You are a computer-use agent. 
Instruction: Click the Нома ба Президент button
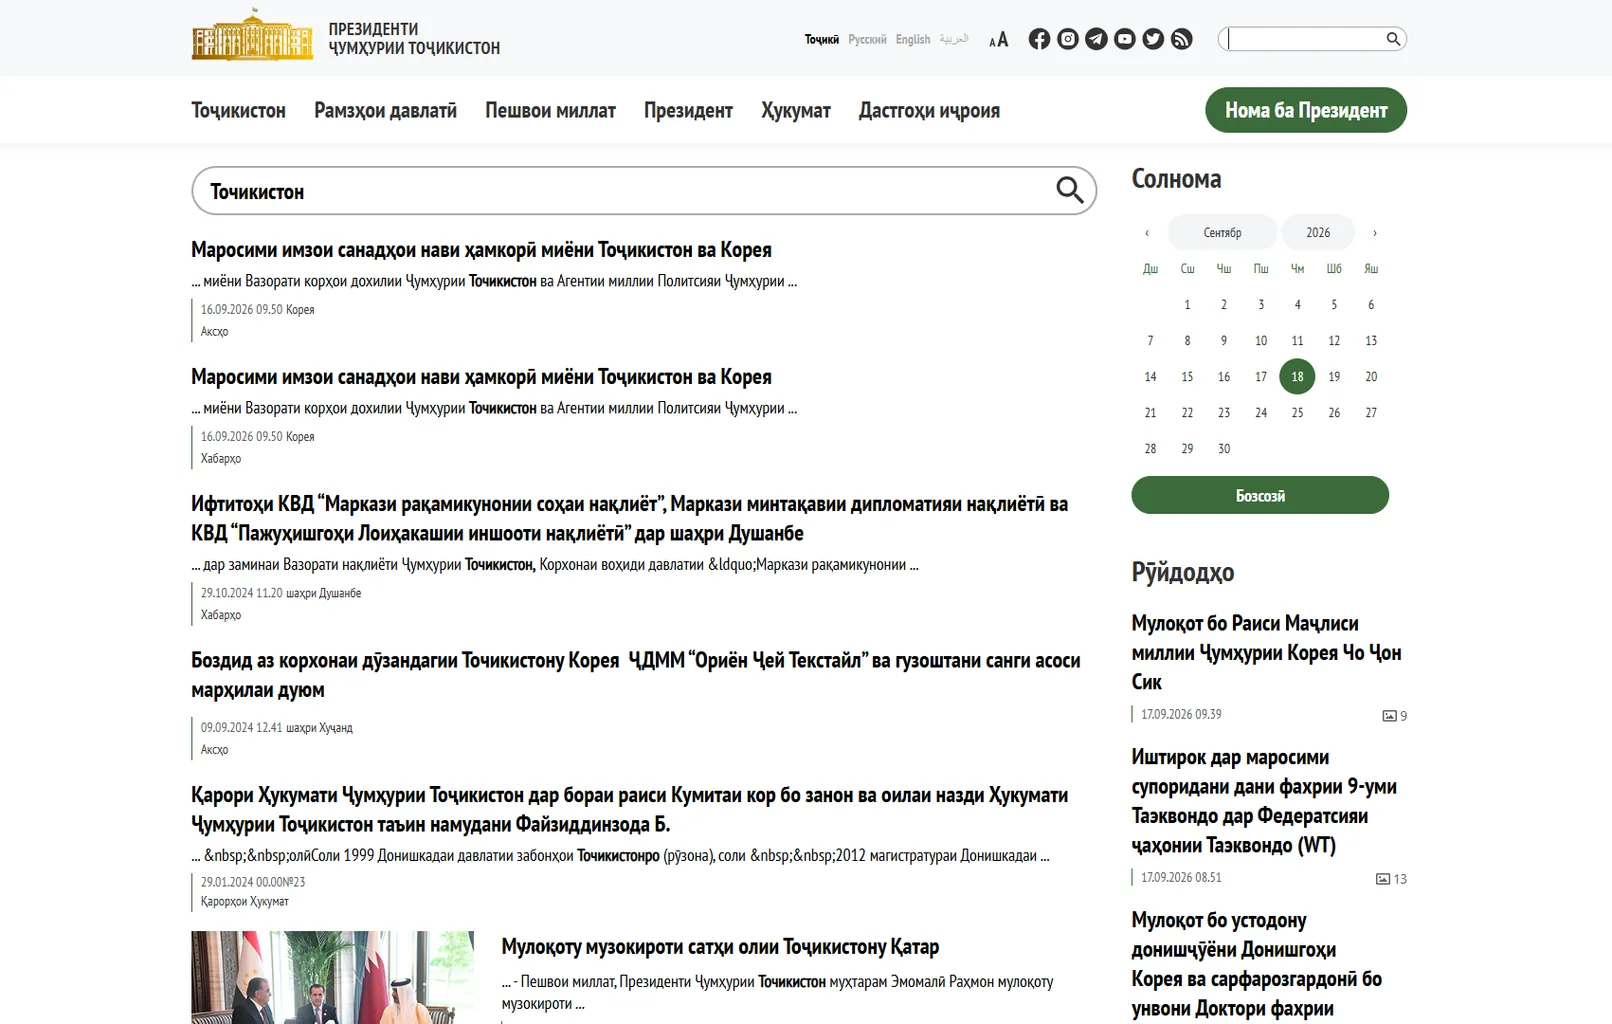(x=1306, y=110)
